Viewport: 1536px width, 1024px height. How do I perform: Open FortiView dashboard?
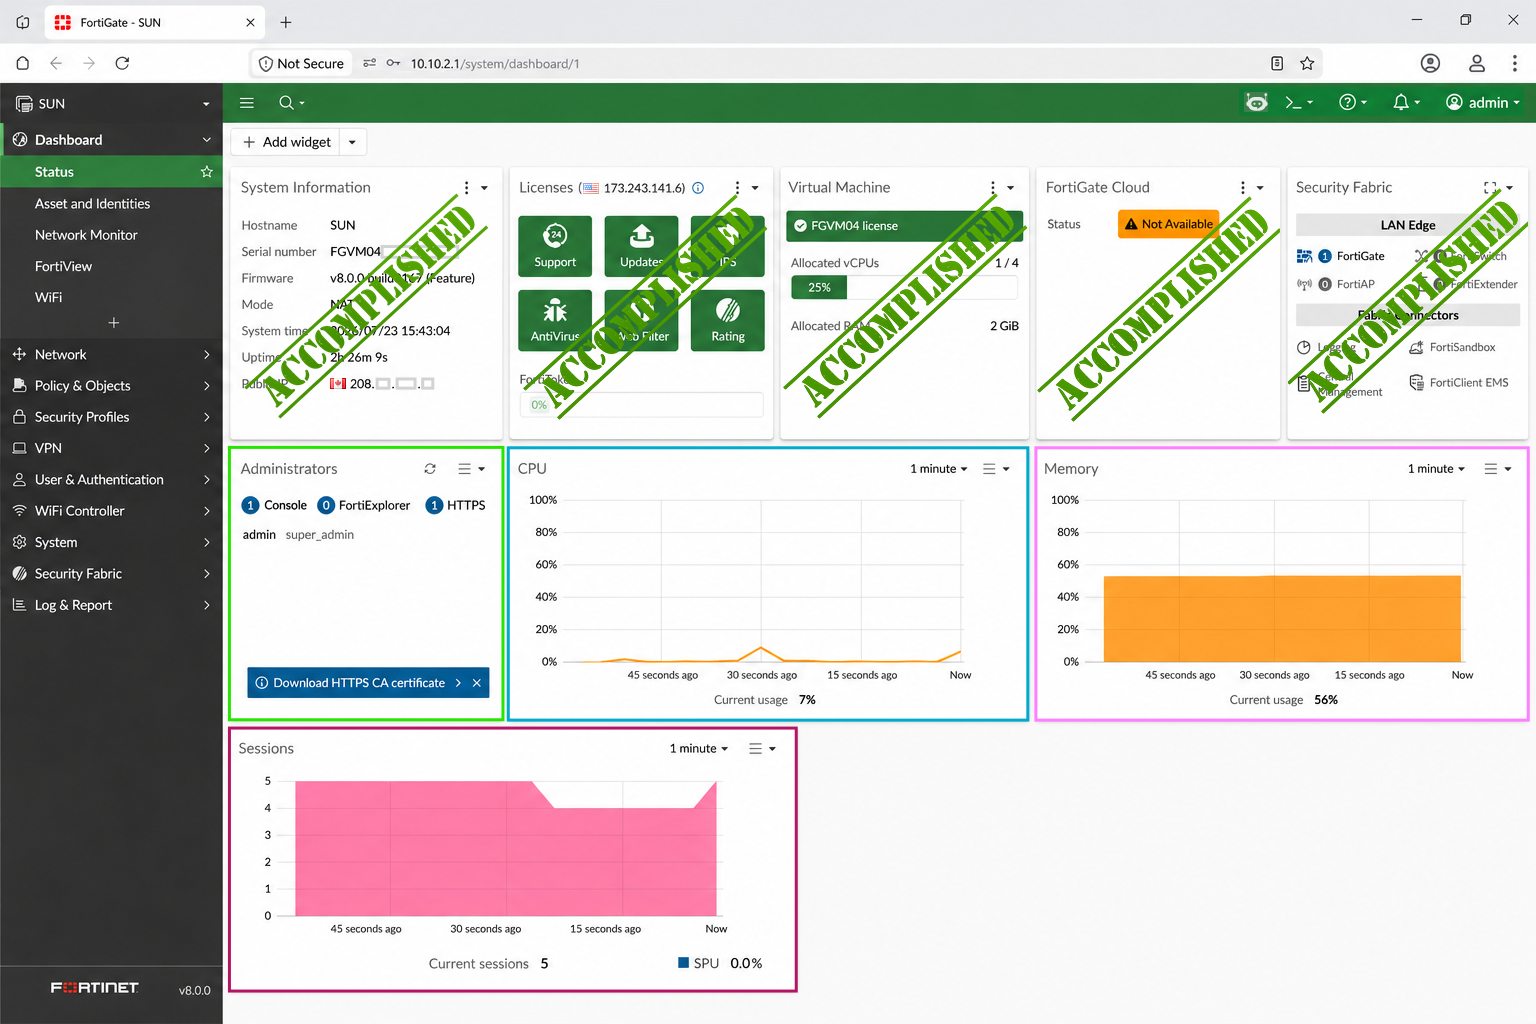63,266
